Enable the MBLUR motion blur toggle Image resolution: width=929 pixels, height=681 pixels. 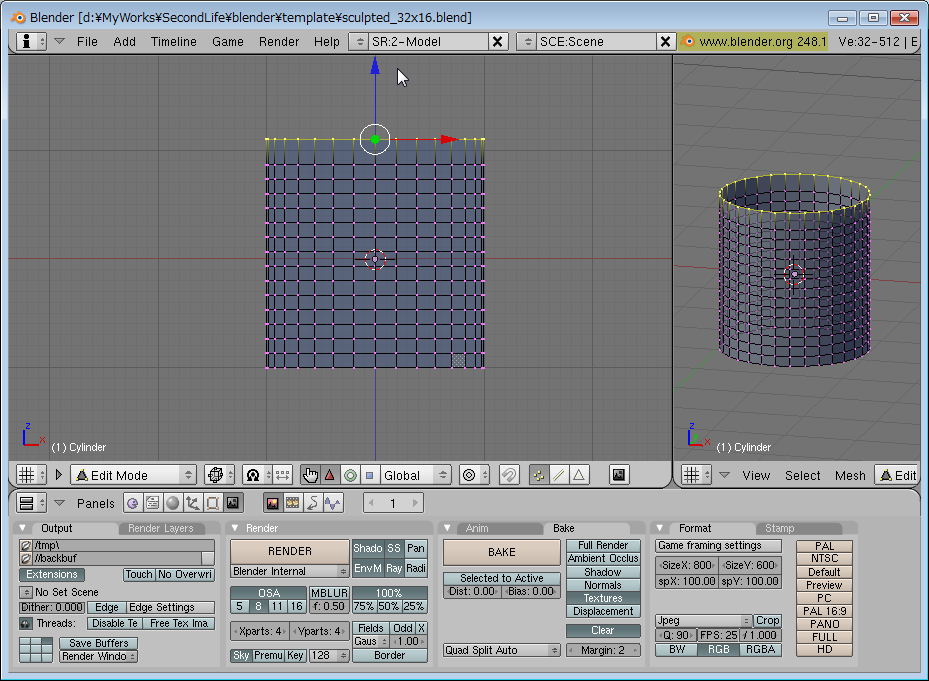point(329,593)
